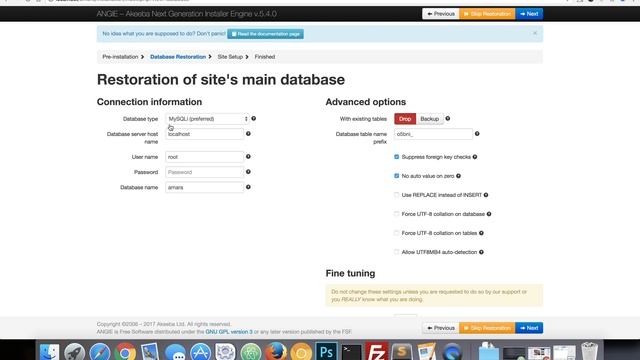Click help icon for Suppress foreign key checks
The height and width of the screenshot is (360, 640).
(475, 157)
